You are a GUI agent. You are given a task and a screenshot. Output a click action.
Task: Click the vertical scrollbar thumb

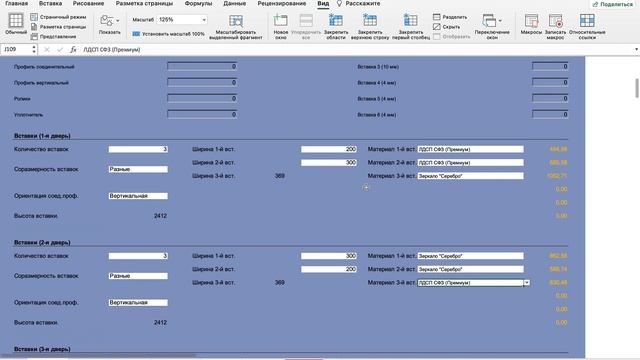coord(637,88)
